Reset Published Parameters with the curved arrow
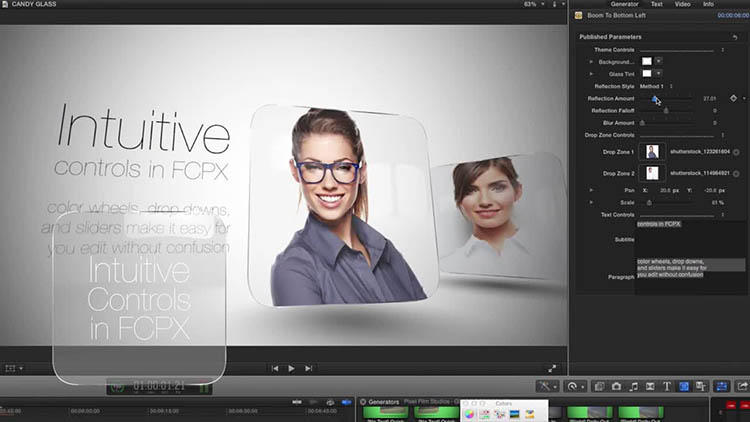750x422 pixels. [735, 37]
